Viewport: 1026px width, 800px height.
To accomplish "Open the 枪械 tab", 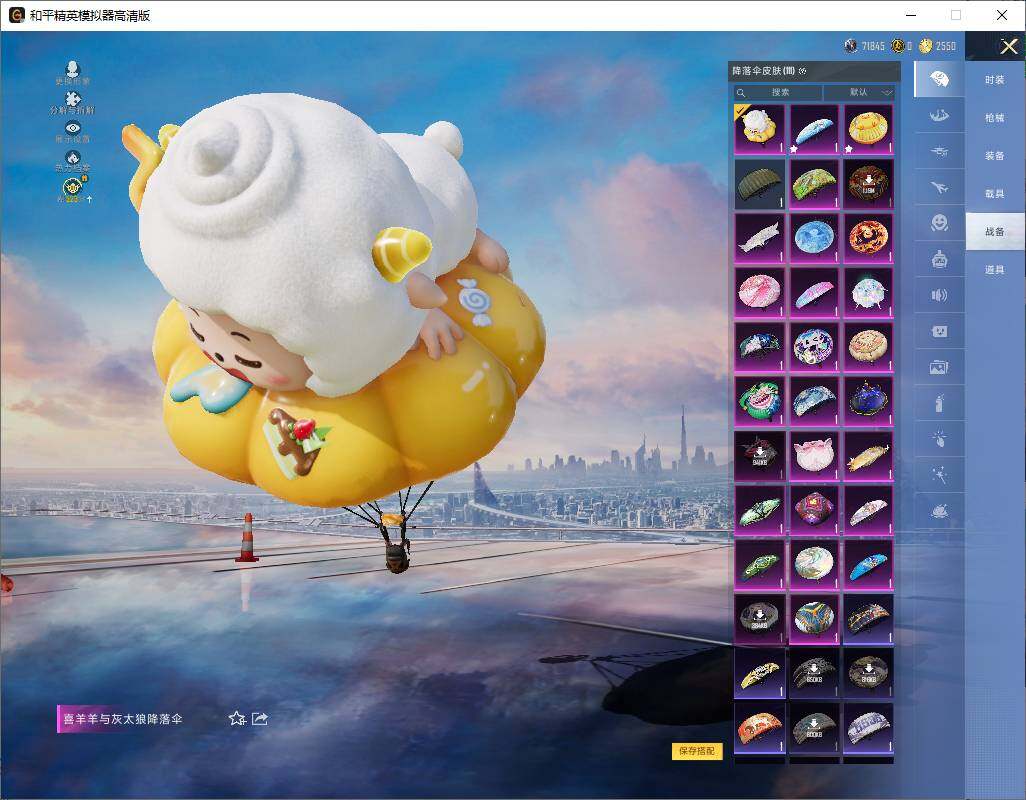I will [995, 118].
